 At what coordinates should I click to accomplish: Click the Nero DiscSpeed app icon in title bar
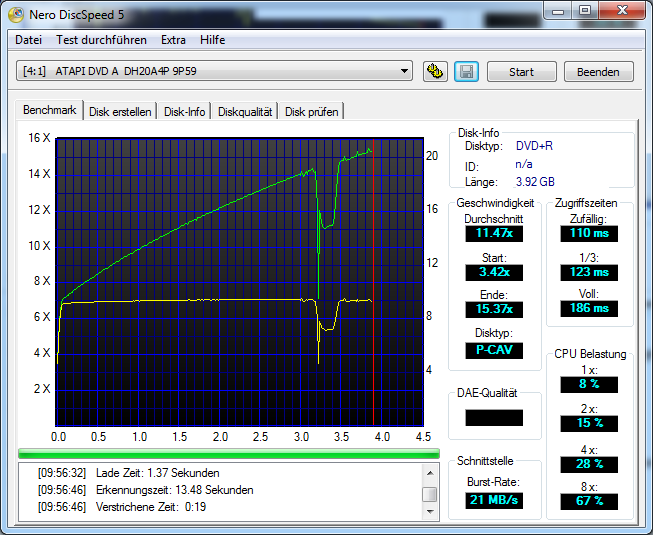(16, 15)
